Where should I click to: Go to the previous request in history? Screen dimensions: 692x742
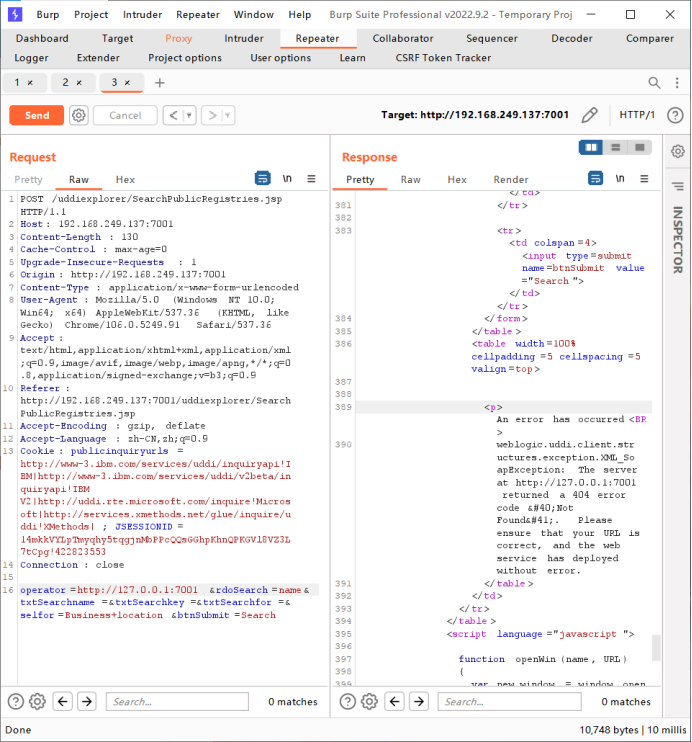tap(174, 115)
